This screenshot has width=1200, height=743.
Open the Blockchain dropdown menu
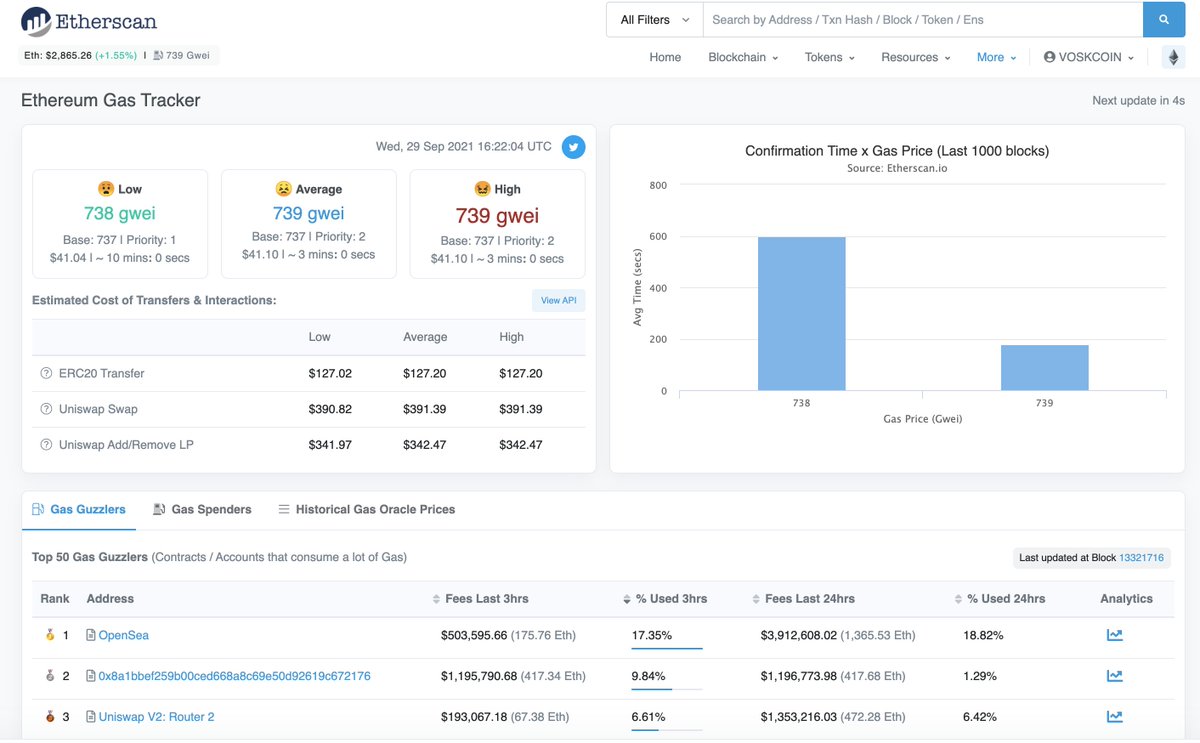(743, 58)
